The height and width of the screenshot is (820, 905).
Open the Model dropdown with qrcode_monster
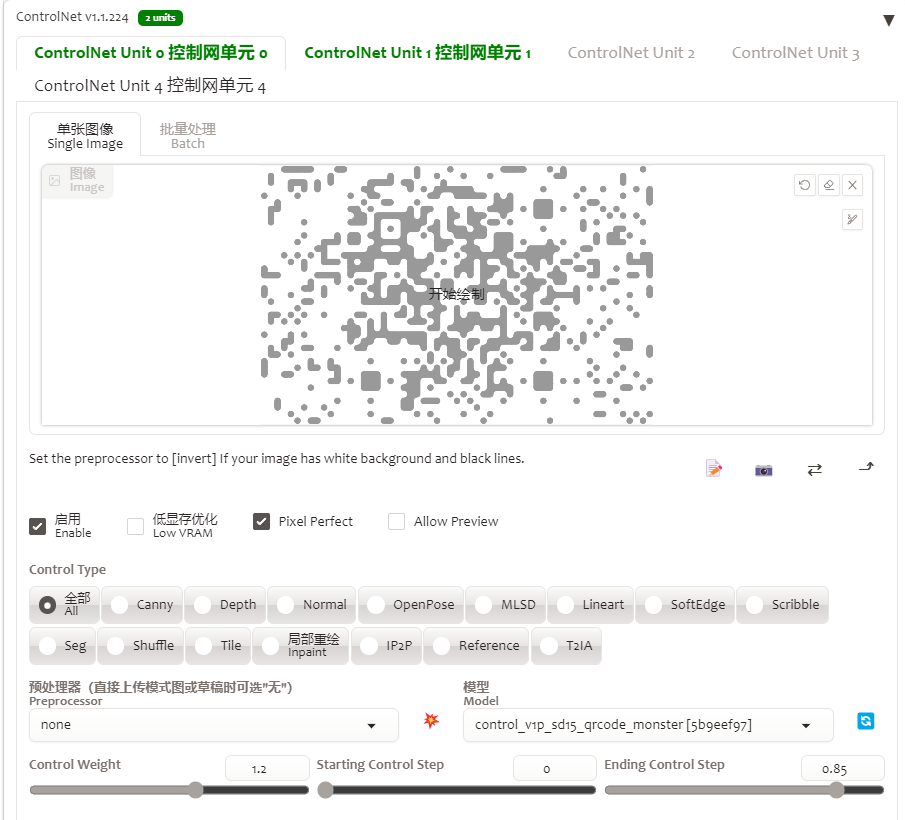pos(648,725)
